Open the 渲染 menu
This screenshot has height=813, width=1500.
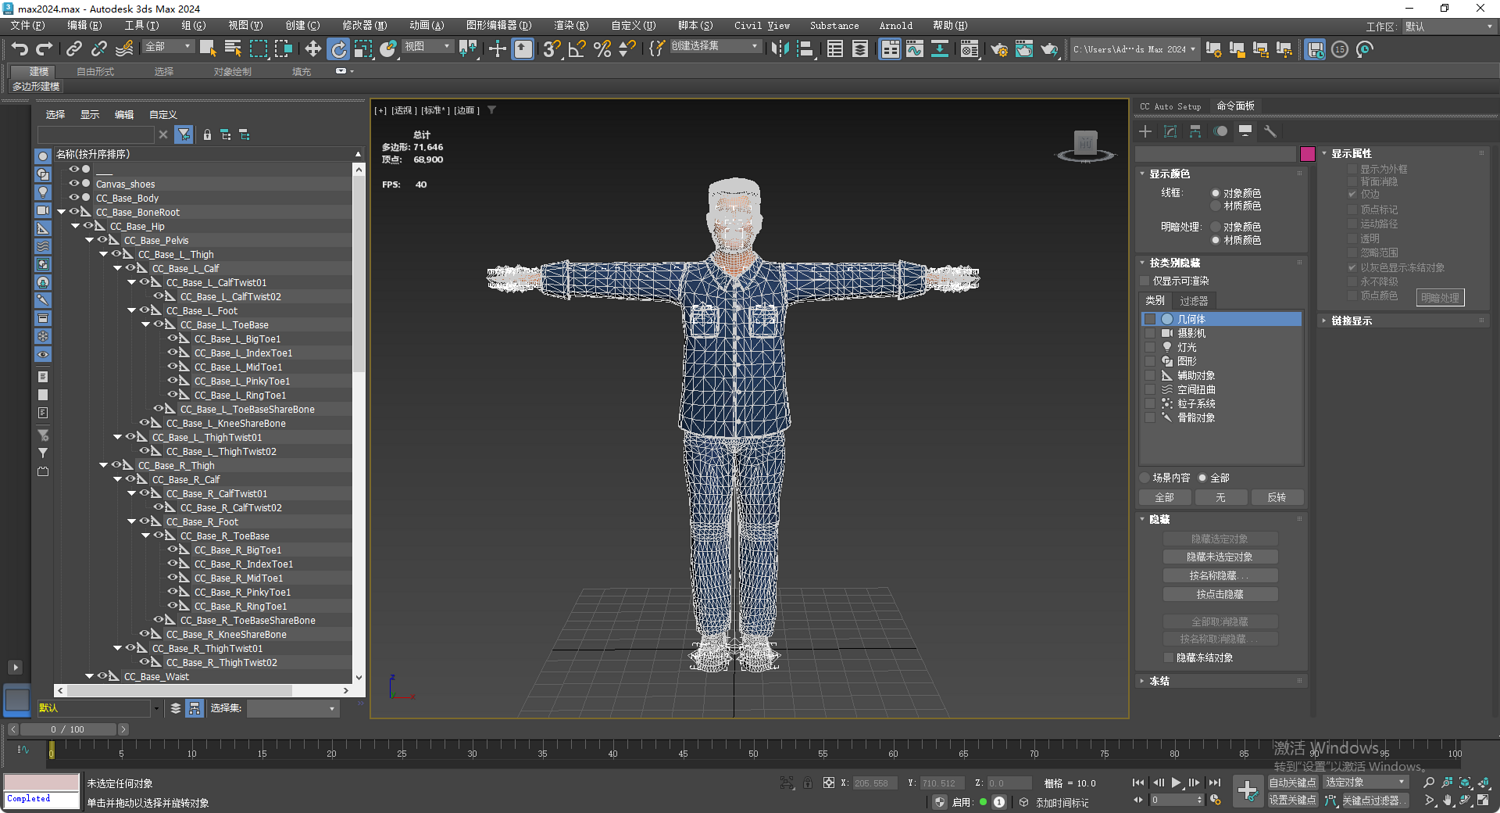571,26
